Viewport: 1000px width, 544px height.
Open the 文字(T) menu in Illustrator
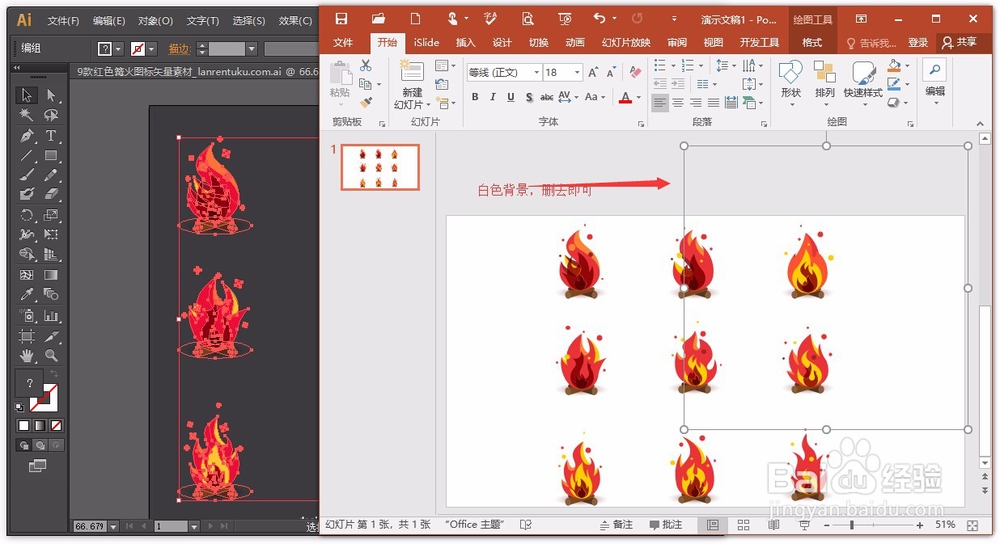pyautogui.click(x=203, y=20)
